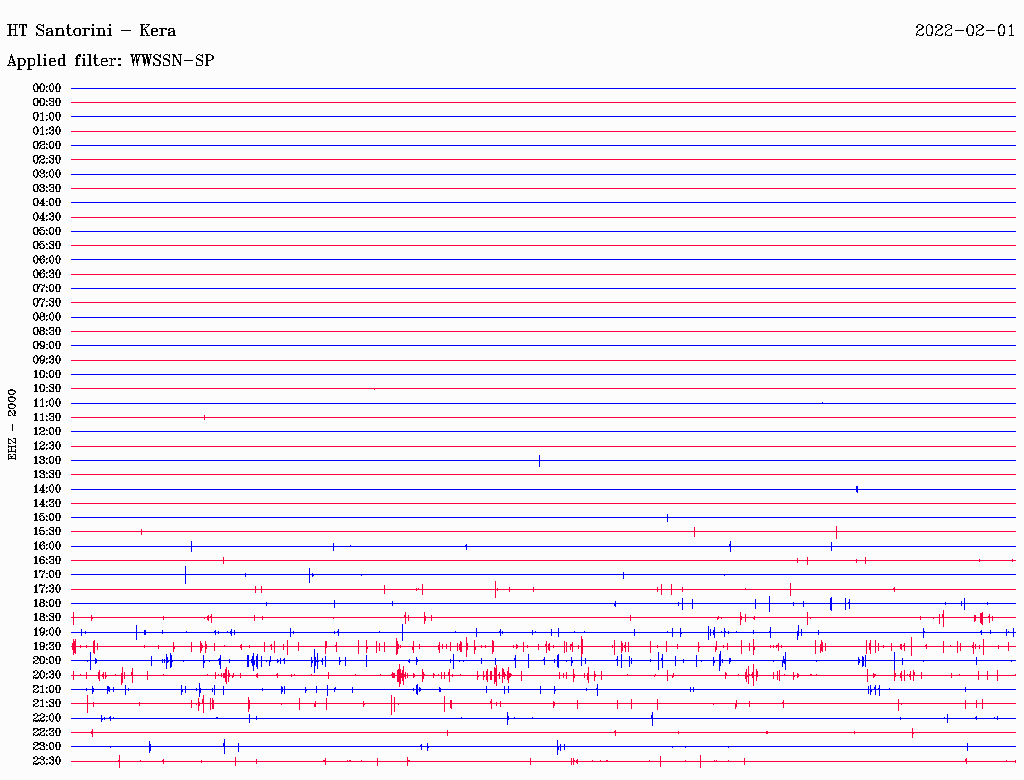The width and height of the screenshot is (1024, 780).
Task: Select the 23:30 time label
Action: 47,761
